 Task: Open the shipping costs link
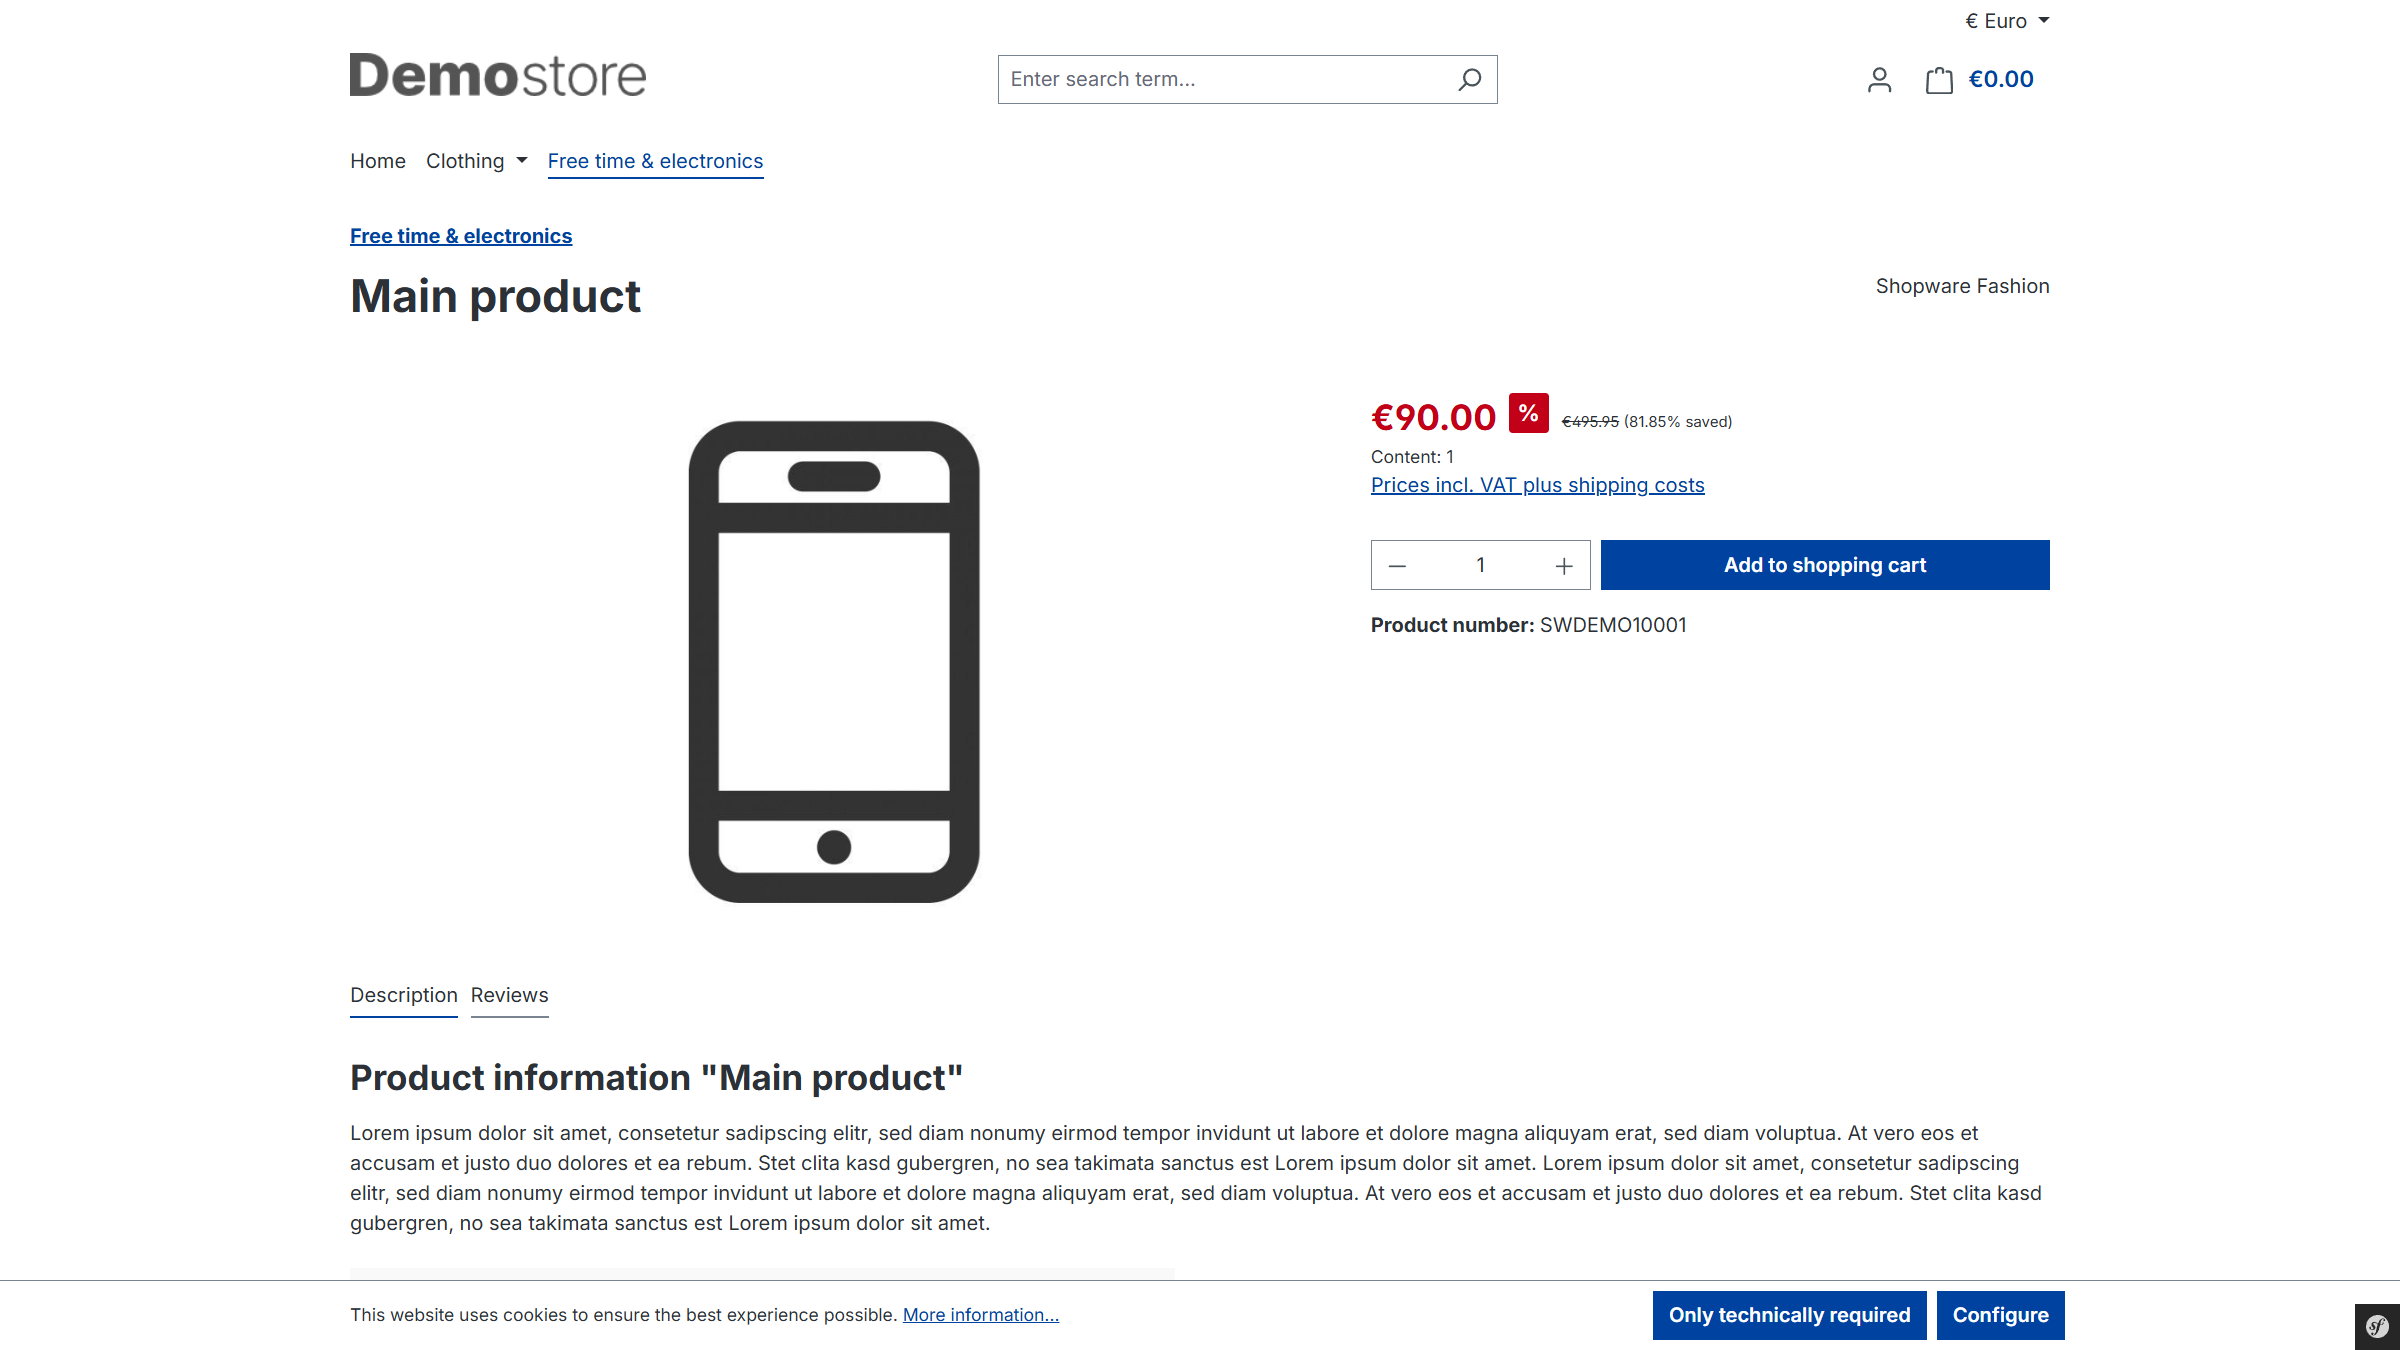[x=1537, y=485]
